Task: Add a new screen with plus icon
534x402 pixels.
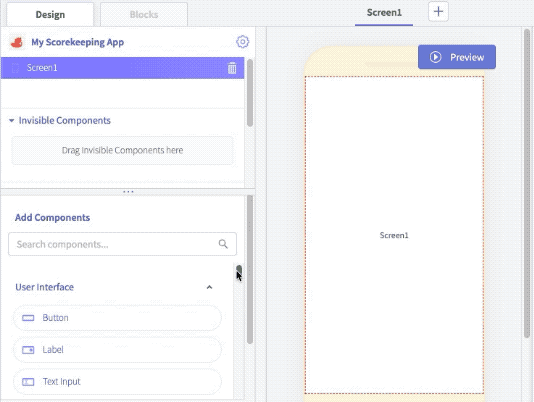Action: 438,12
